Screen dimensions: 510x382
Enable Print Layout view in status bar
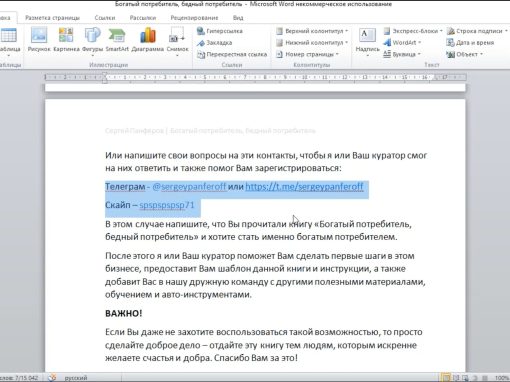[446, 378]
